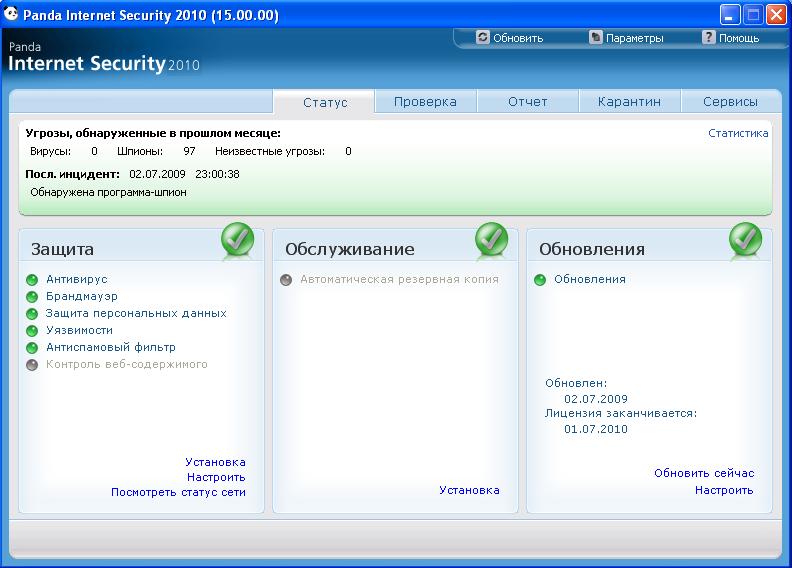Image resolution: width=792 pixels, height=568 pixels.
Task: Close the Panda Internet Security window
Action: tap(776, 15)
